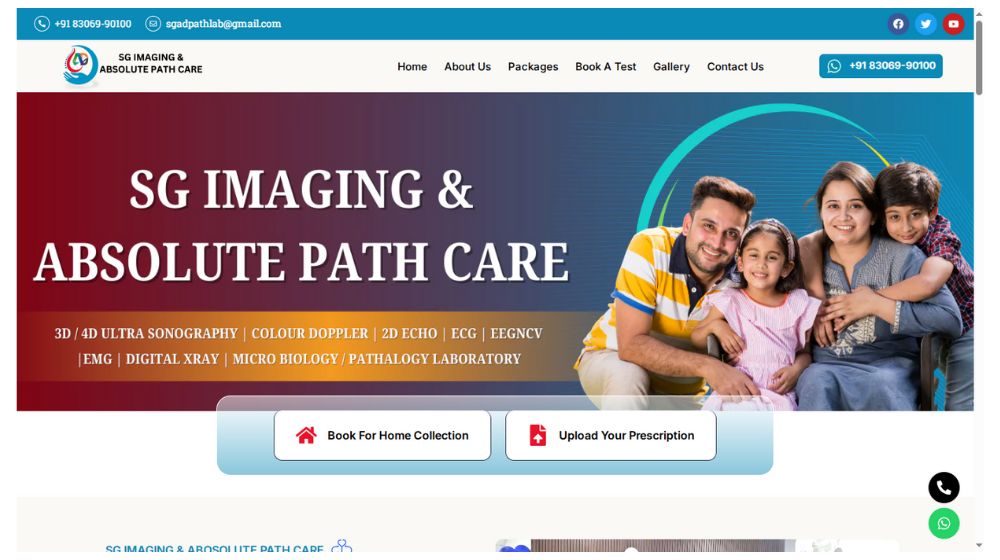Click the sgadpathlab@gmail.com email link
Viewport: 1000px width, 560px height.
223,24
